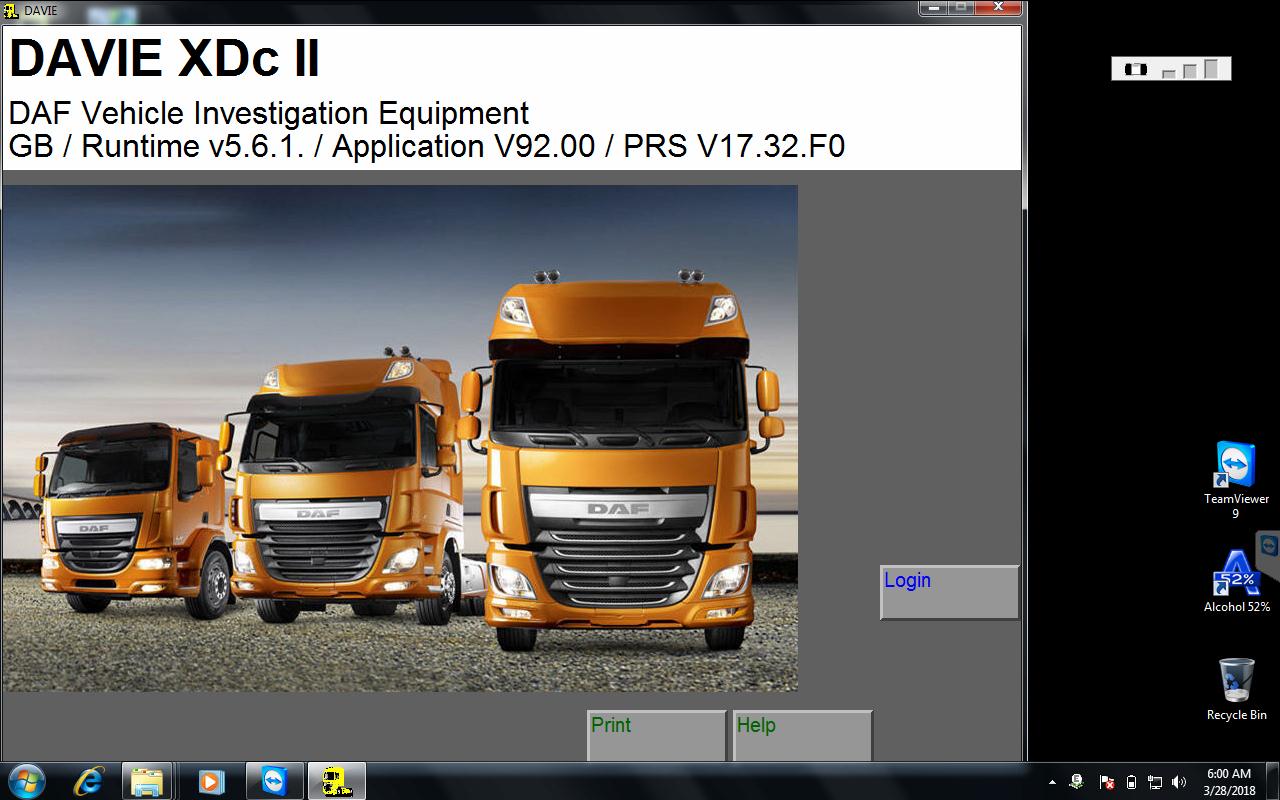Click the Print button
This screenshot has width=1280, height=800.
click(656, 736)
